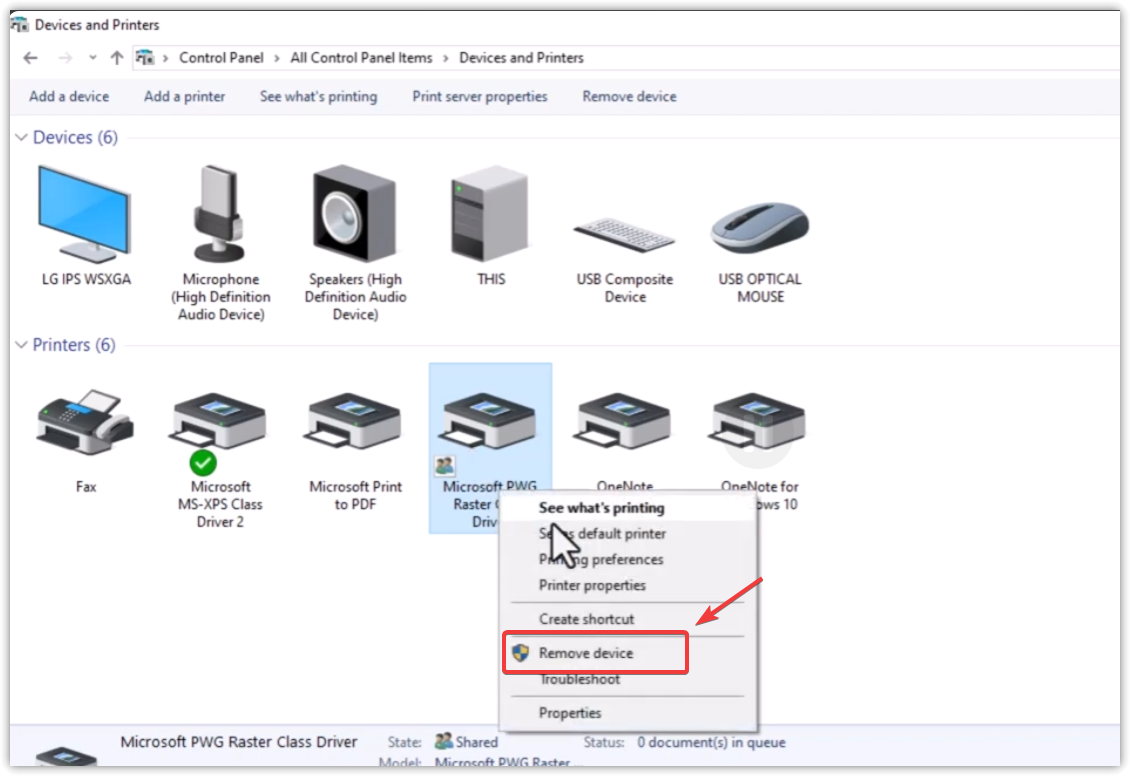Click the Shared state icon in details pane

pyautogui.click(x=444, y=741)
